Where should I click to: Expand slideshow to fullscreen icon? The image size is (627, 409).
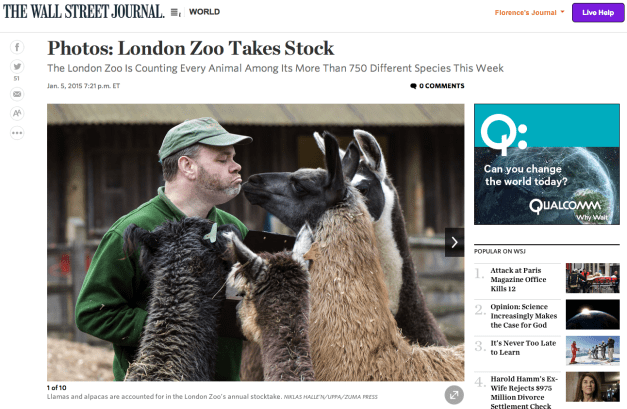[454, 395]
